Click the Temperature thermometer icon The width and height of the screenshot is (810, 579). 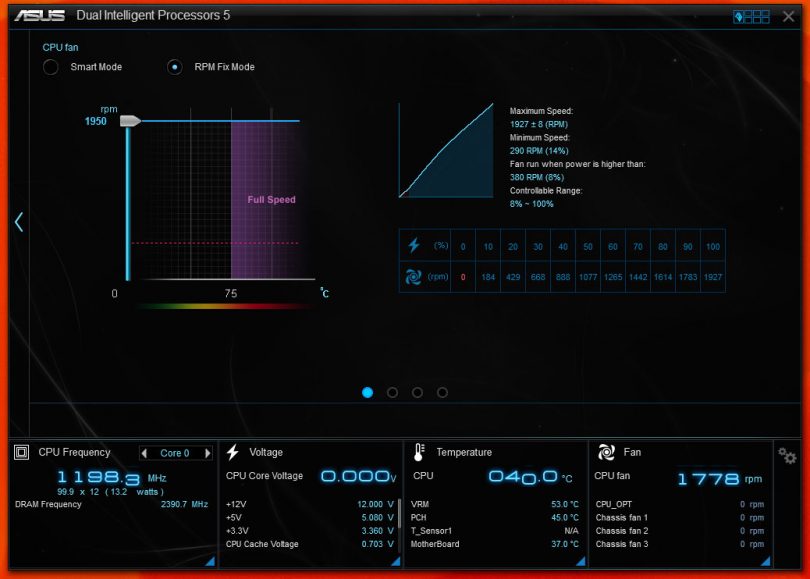[x=419, y=453]
